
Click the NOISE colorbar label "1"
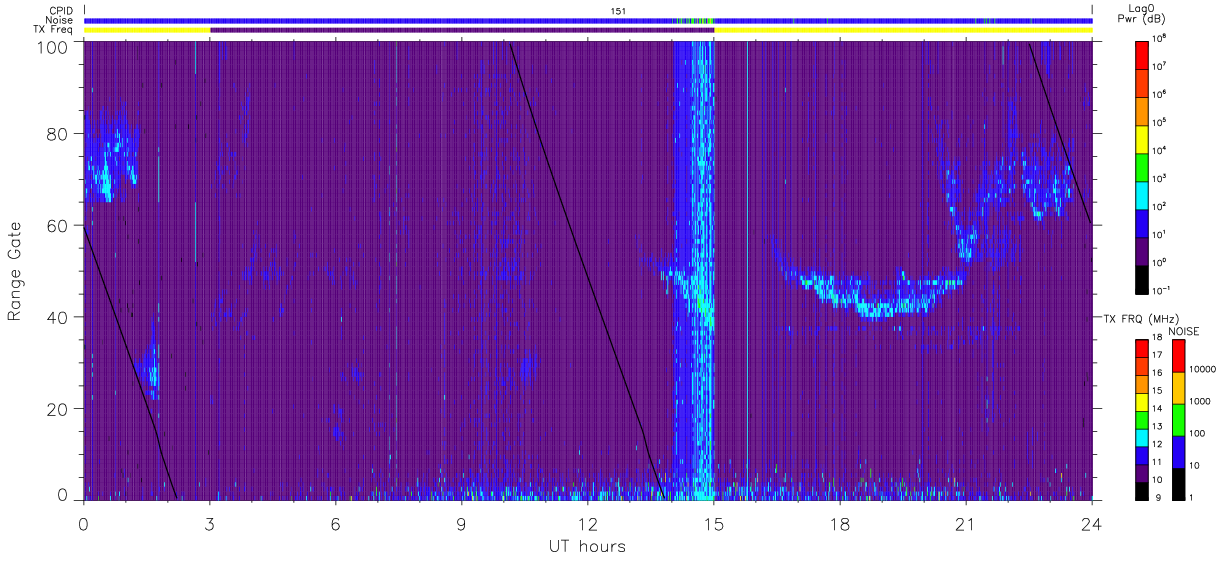tap(1190, 497)
